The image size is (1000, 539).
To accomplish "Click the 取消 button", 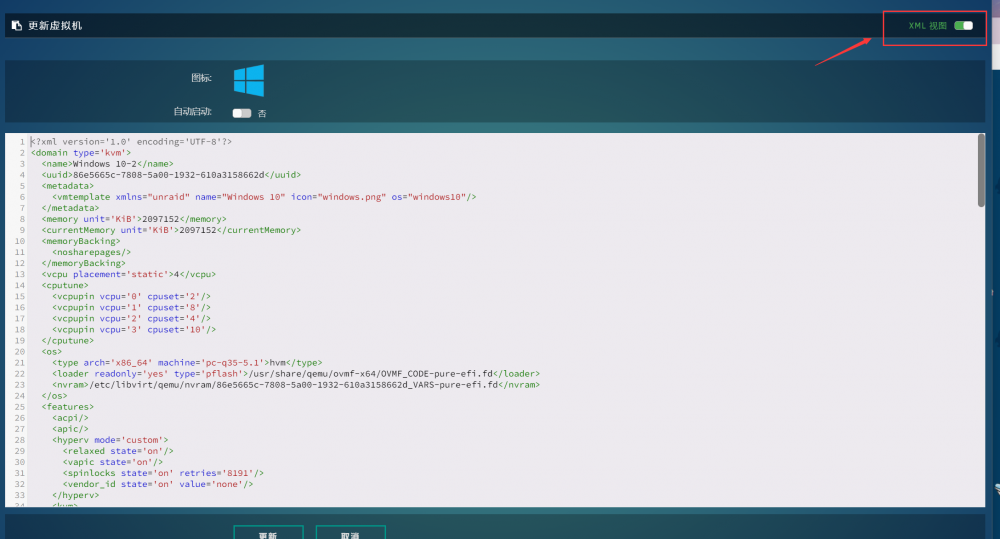I will 350,533.
